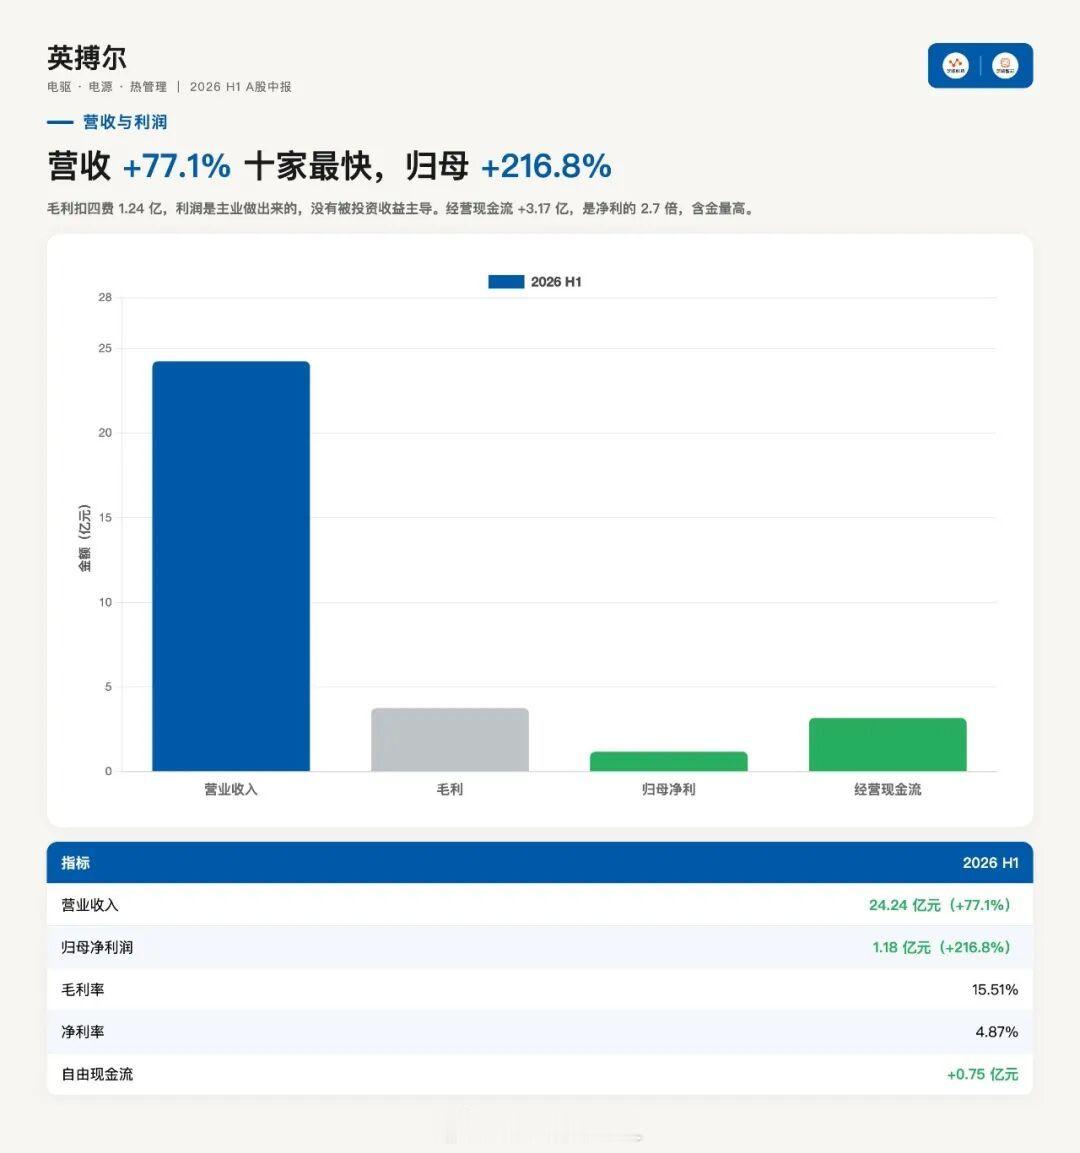Select the green 经营现金流 bar
1080x1153 pixels.
click(x=887, y=744)
